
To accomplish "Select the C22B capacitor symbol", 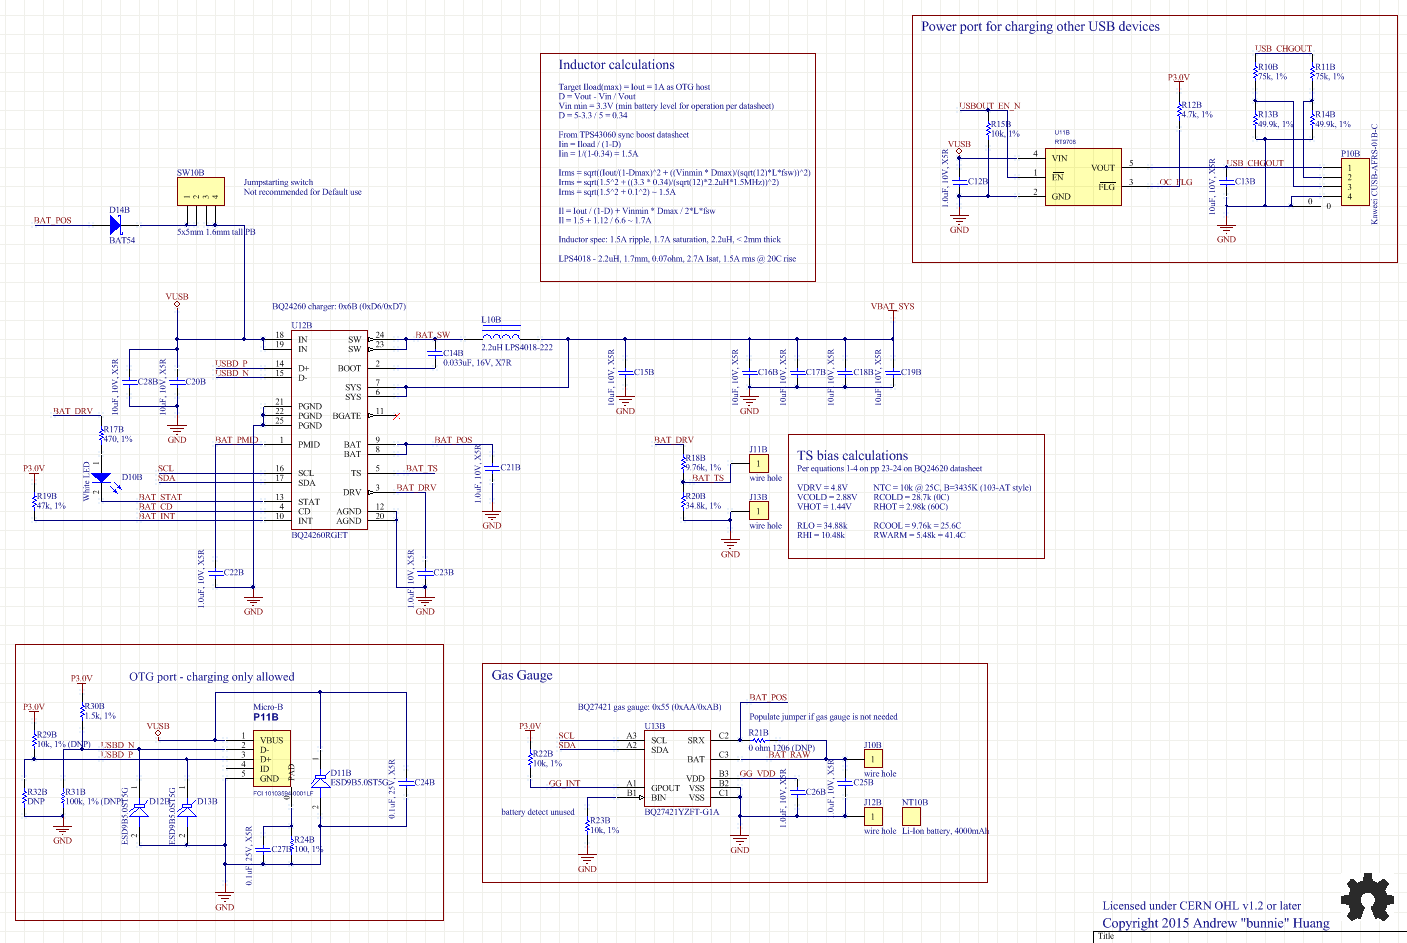I will 215,572.
